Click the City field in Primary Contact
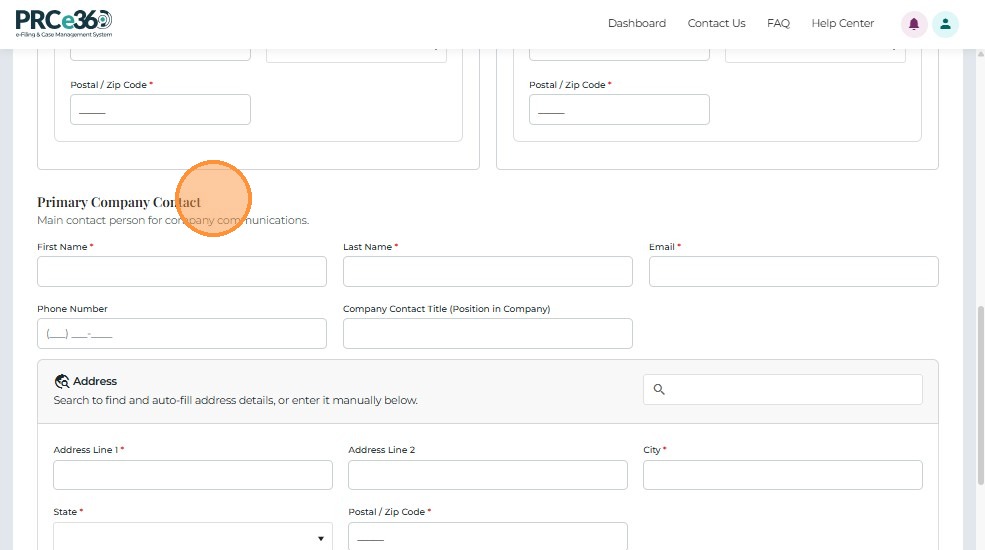Screen dimensions: 985x550 783,475
